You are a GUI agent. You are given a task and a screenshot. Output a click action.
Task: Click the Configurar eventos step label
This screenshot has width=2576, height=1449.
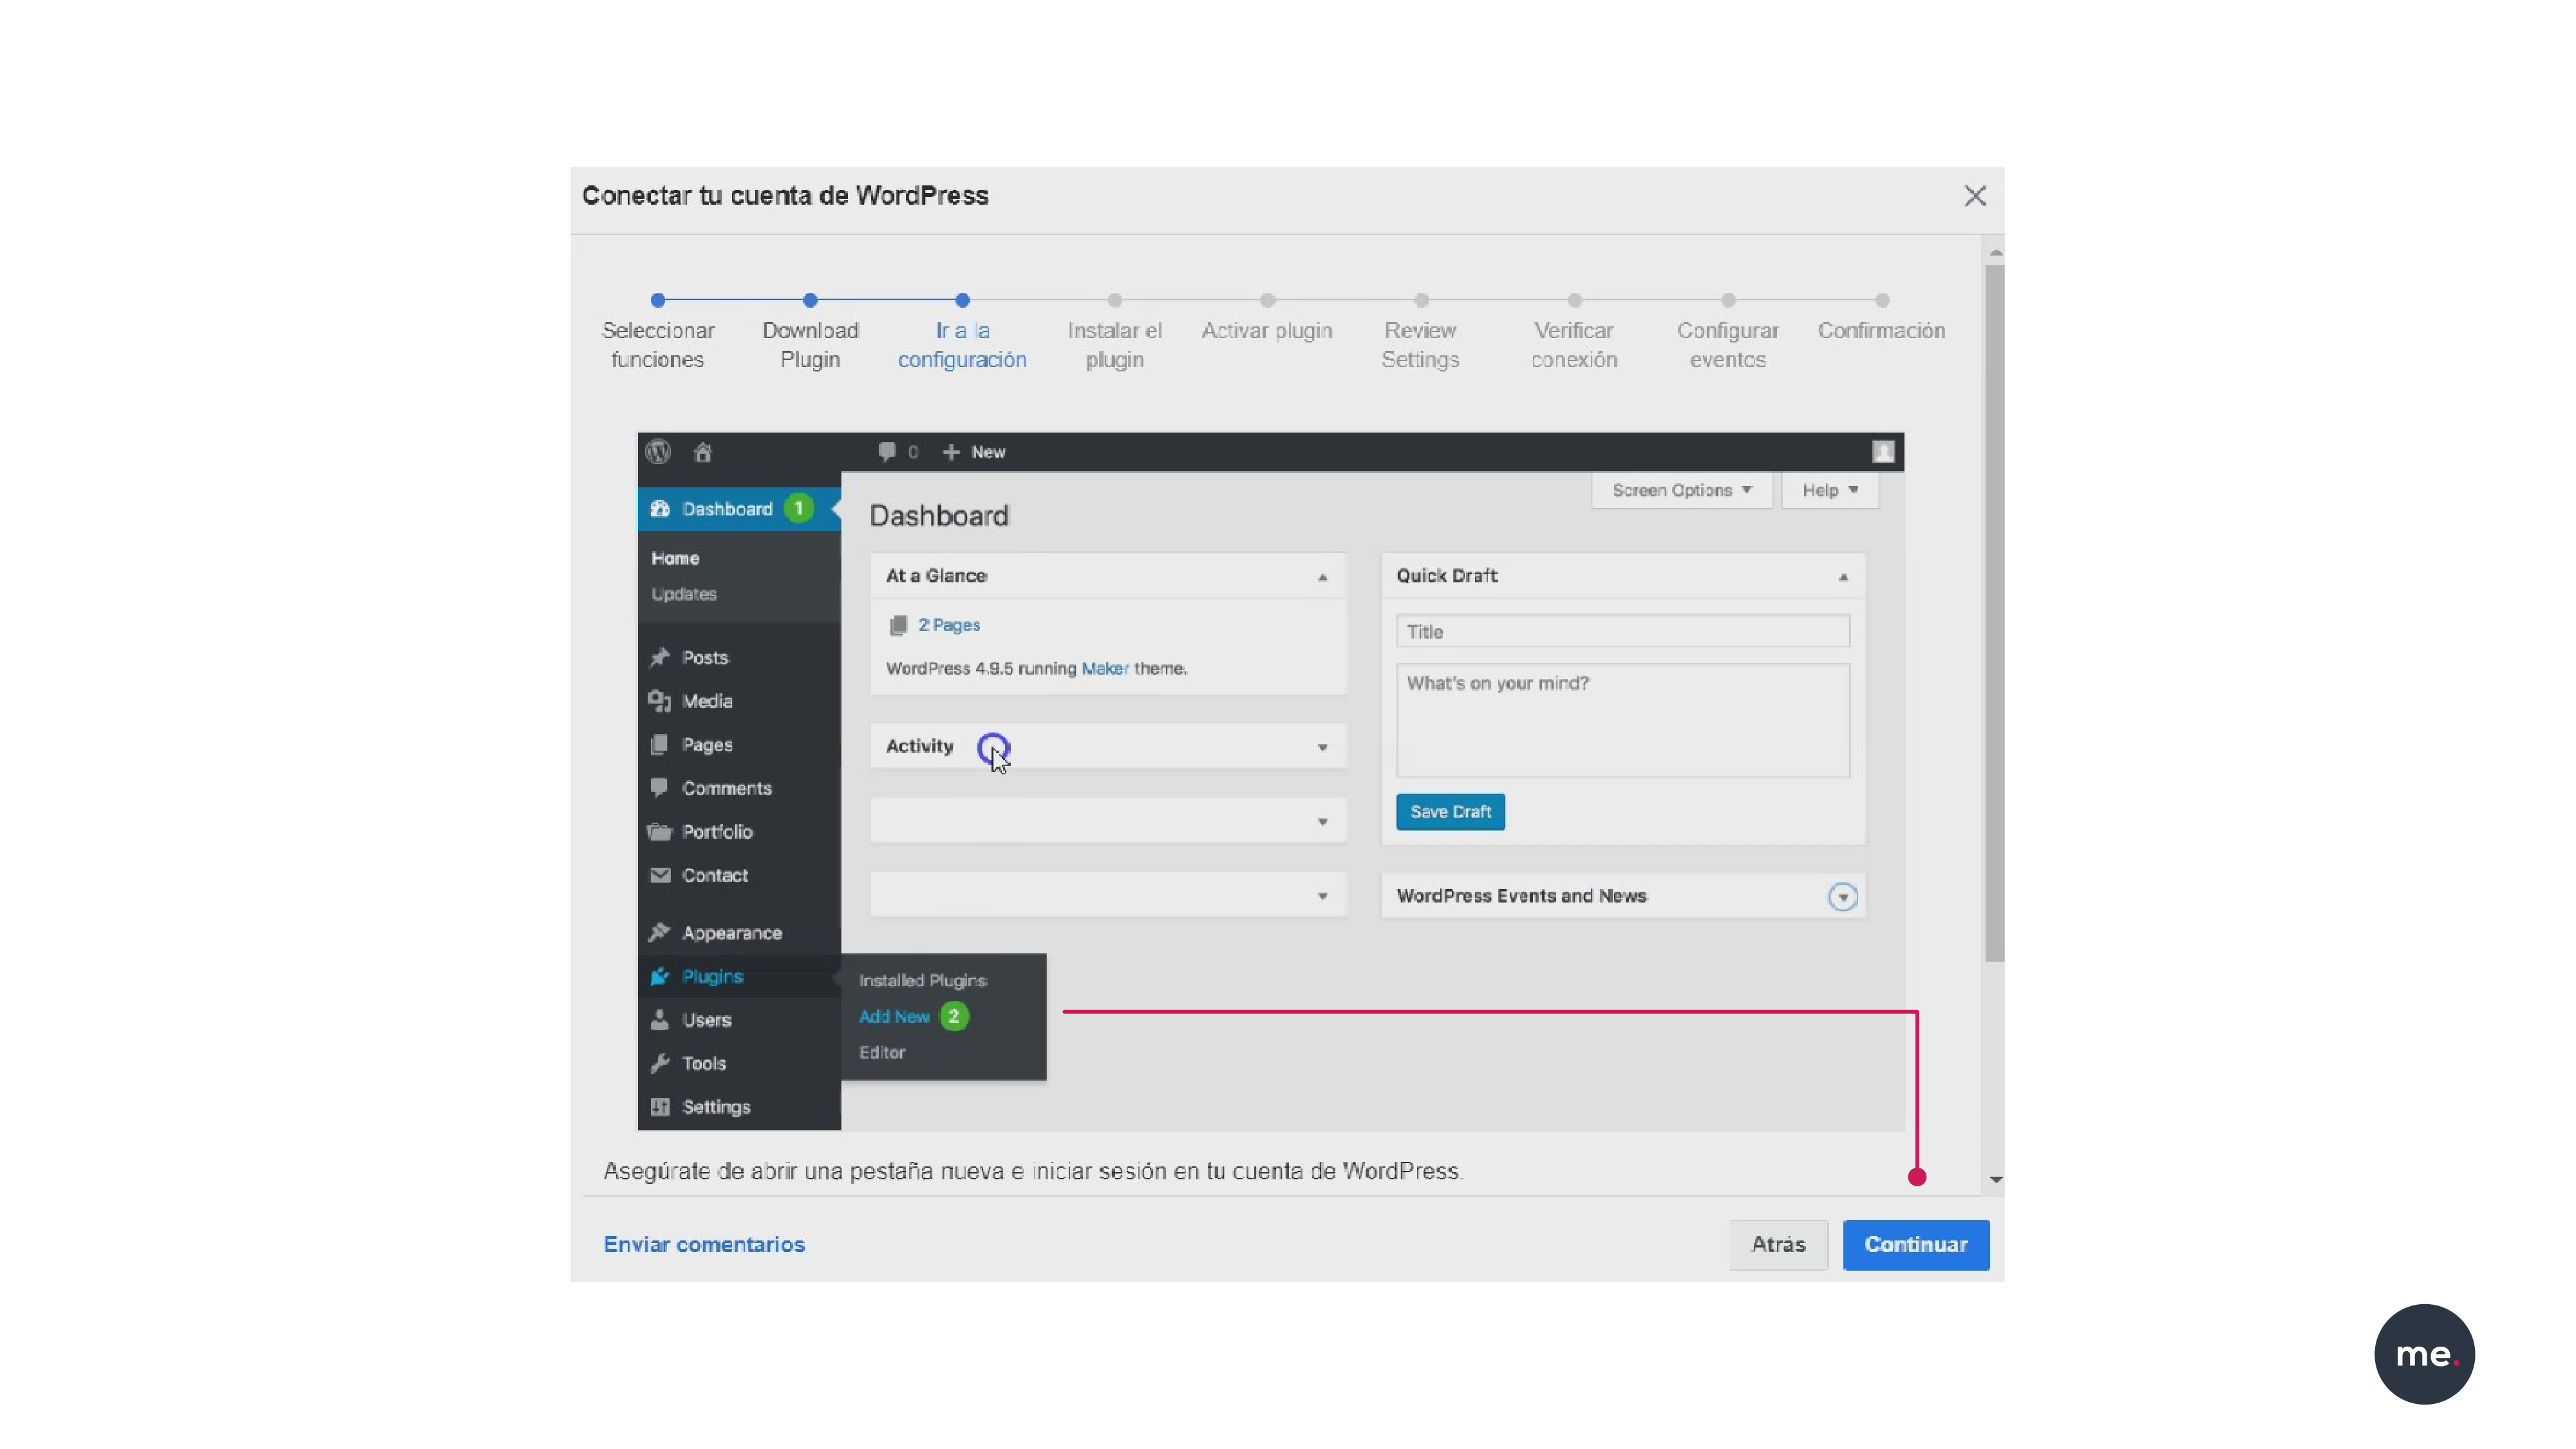[1727, 345]
